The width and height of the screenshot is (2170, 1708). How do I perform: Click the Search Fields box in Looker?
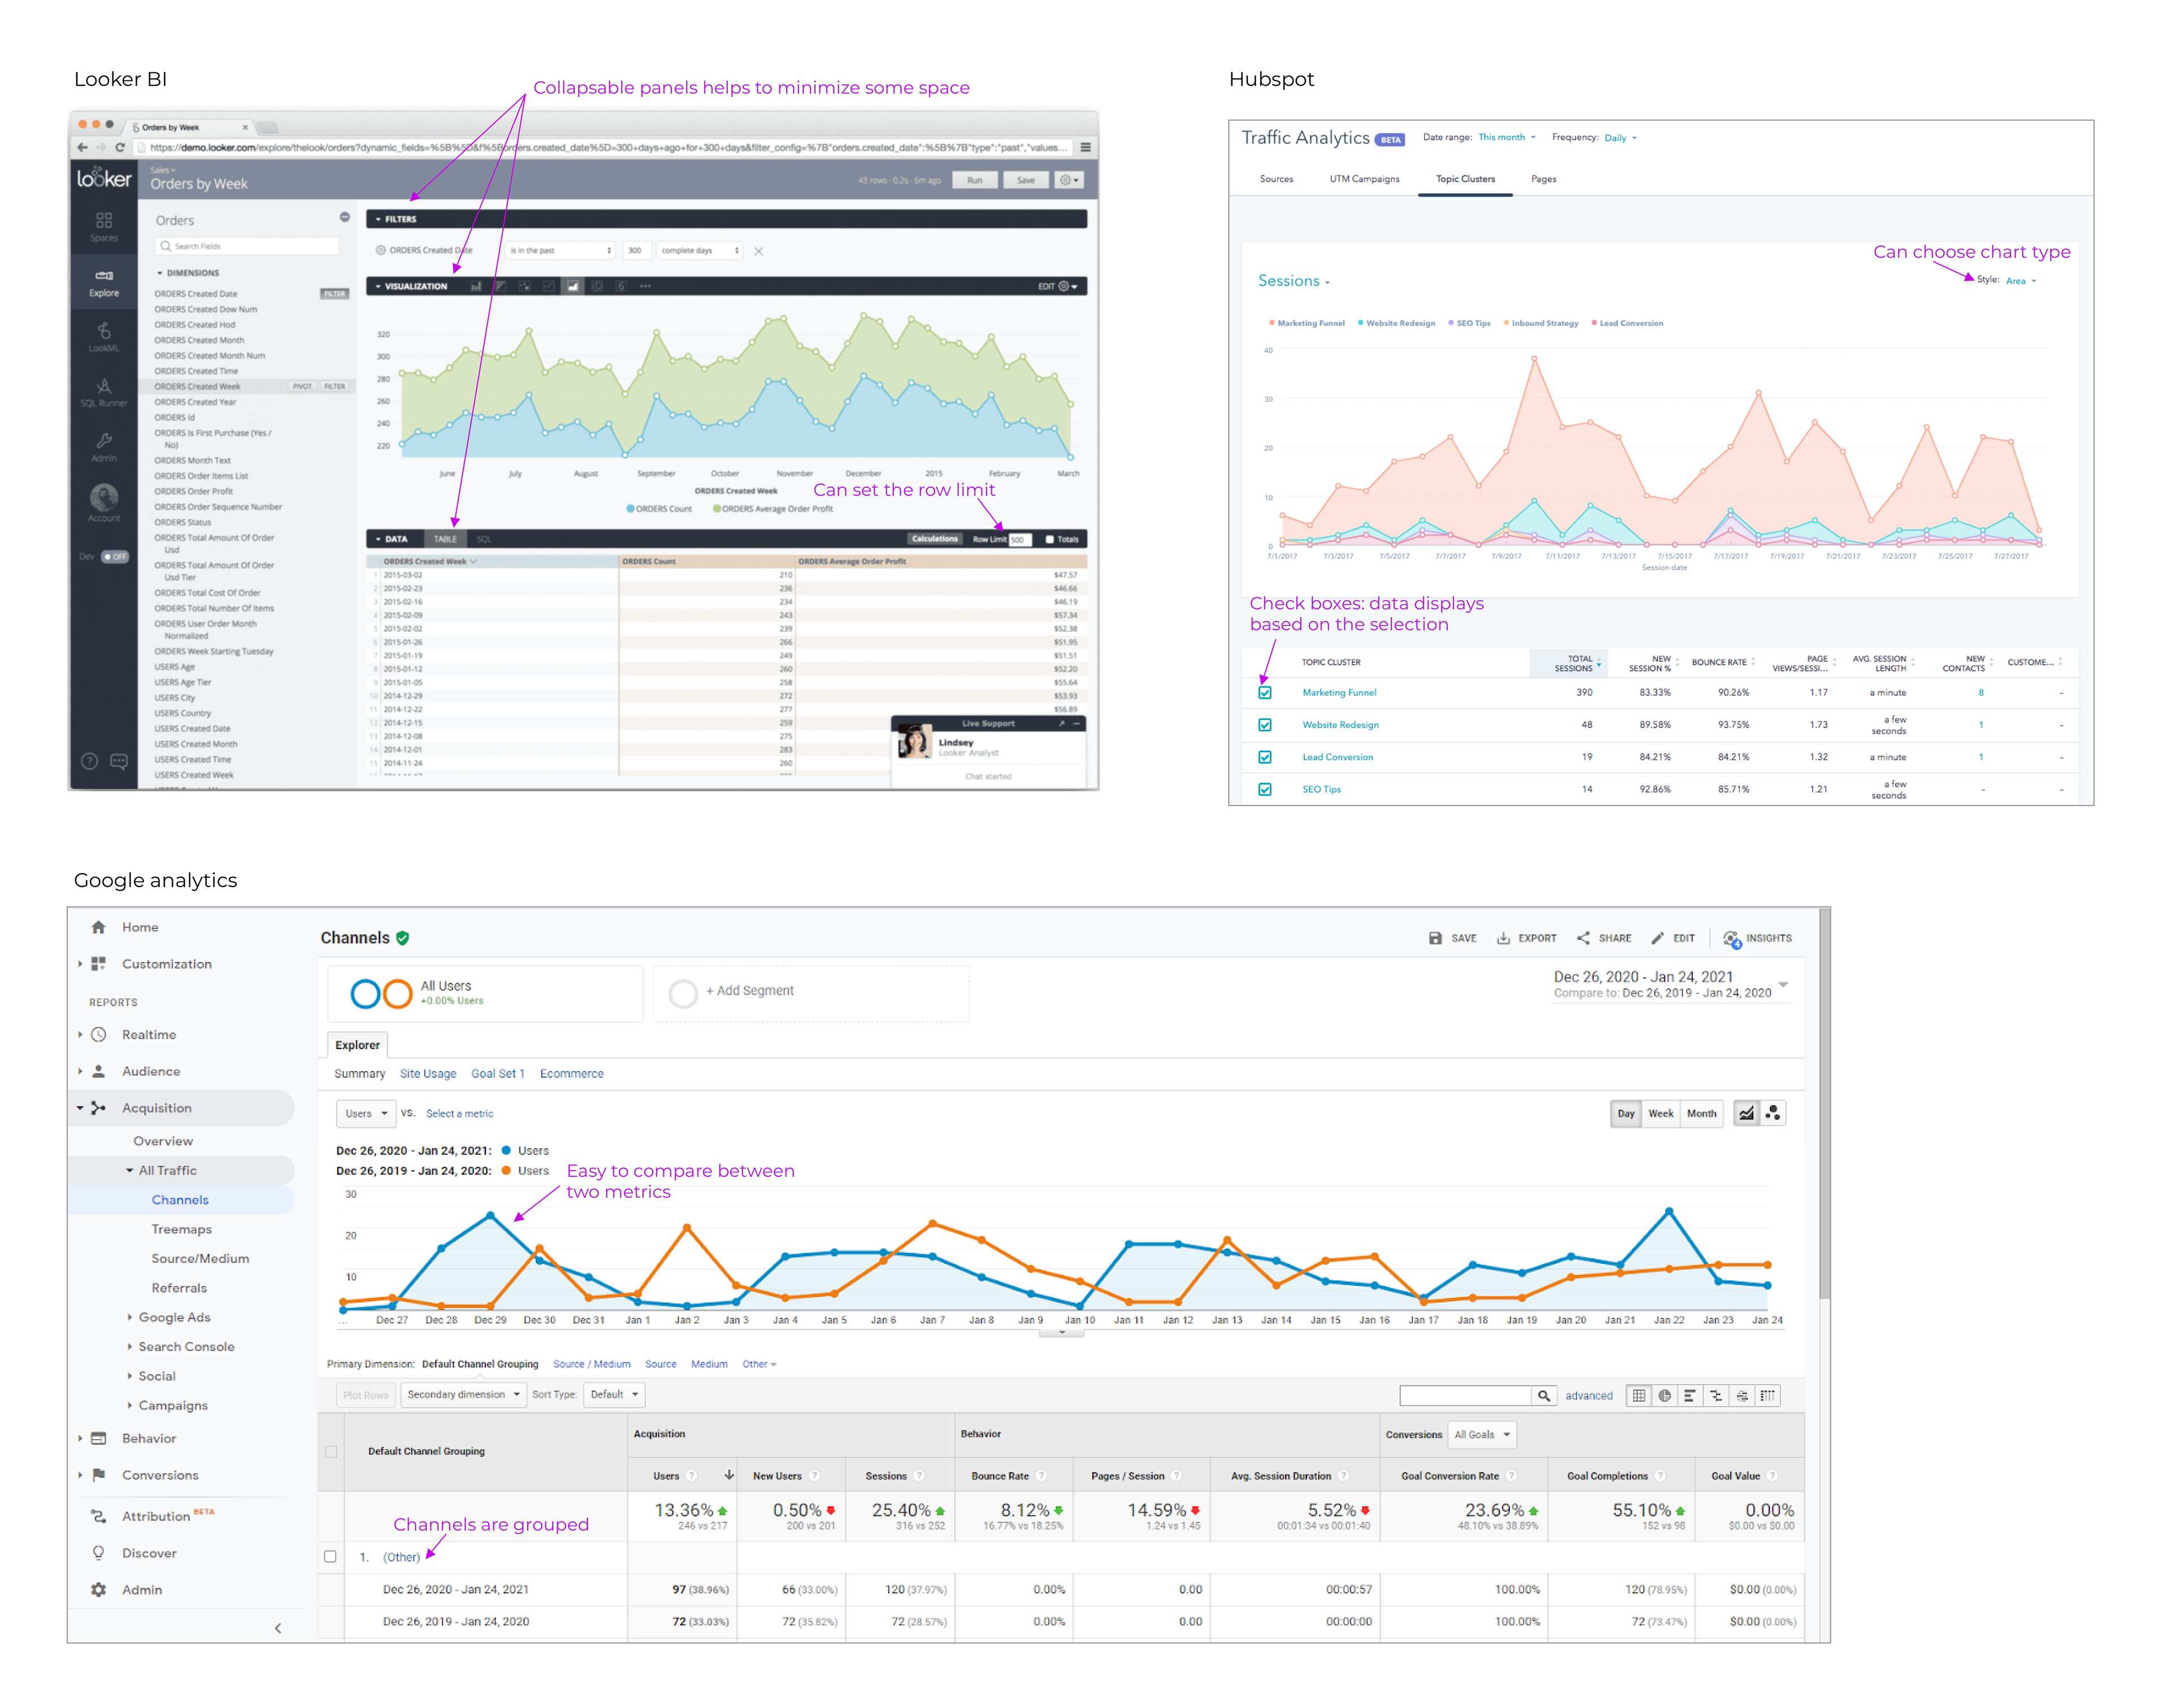click(247, 246)
